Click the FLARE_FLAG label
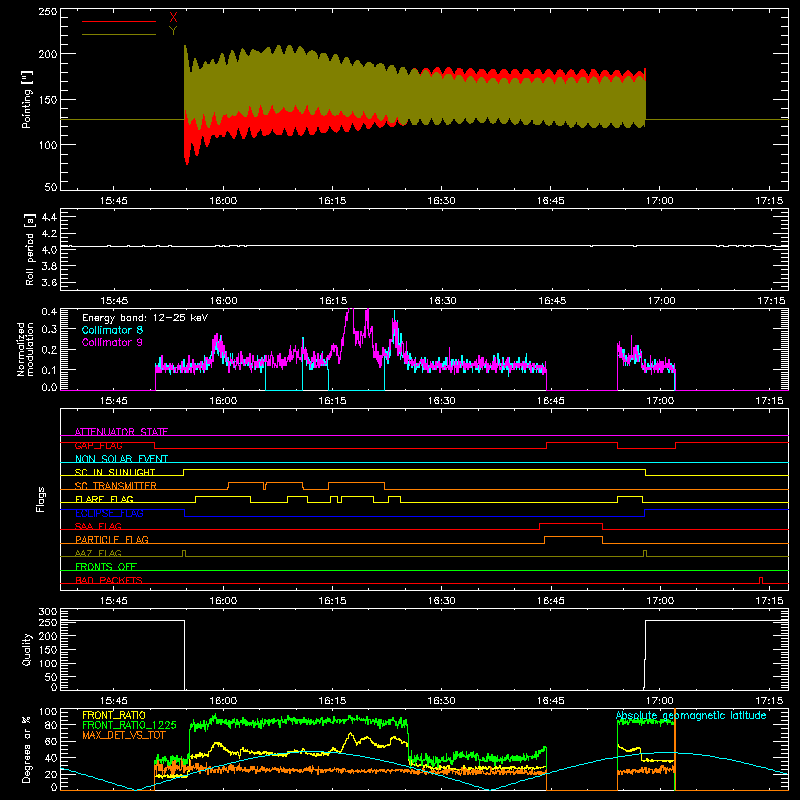 104,499
